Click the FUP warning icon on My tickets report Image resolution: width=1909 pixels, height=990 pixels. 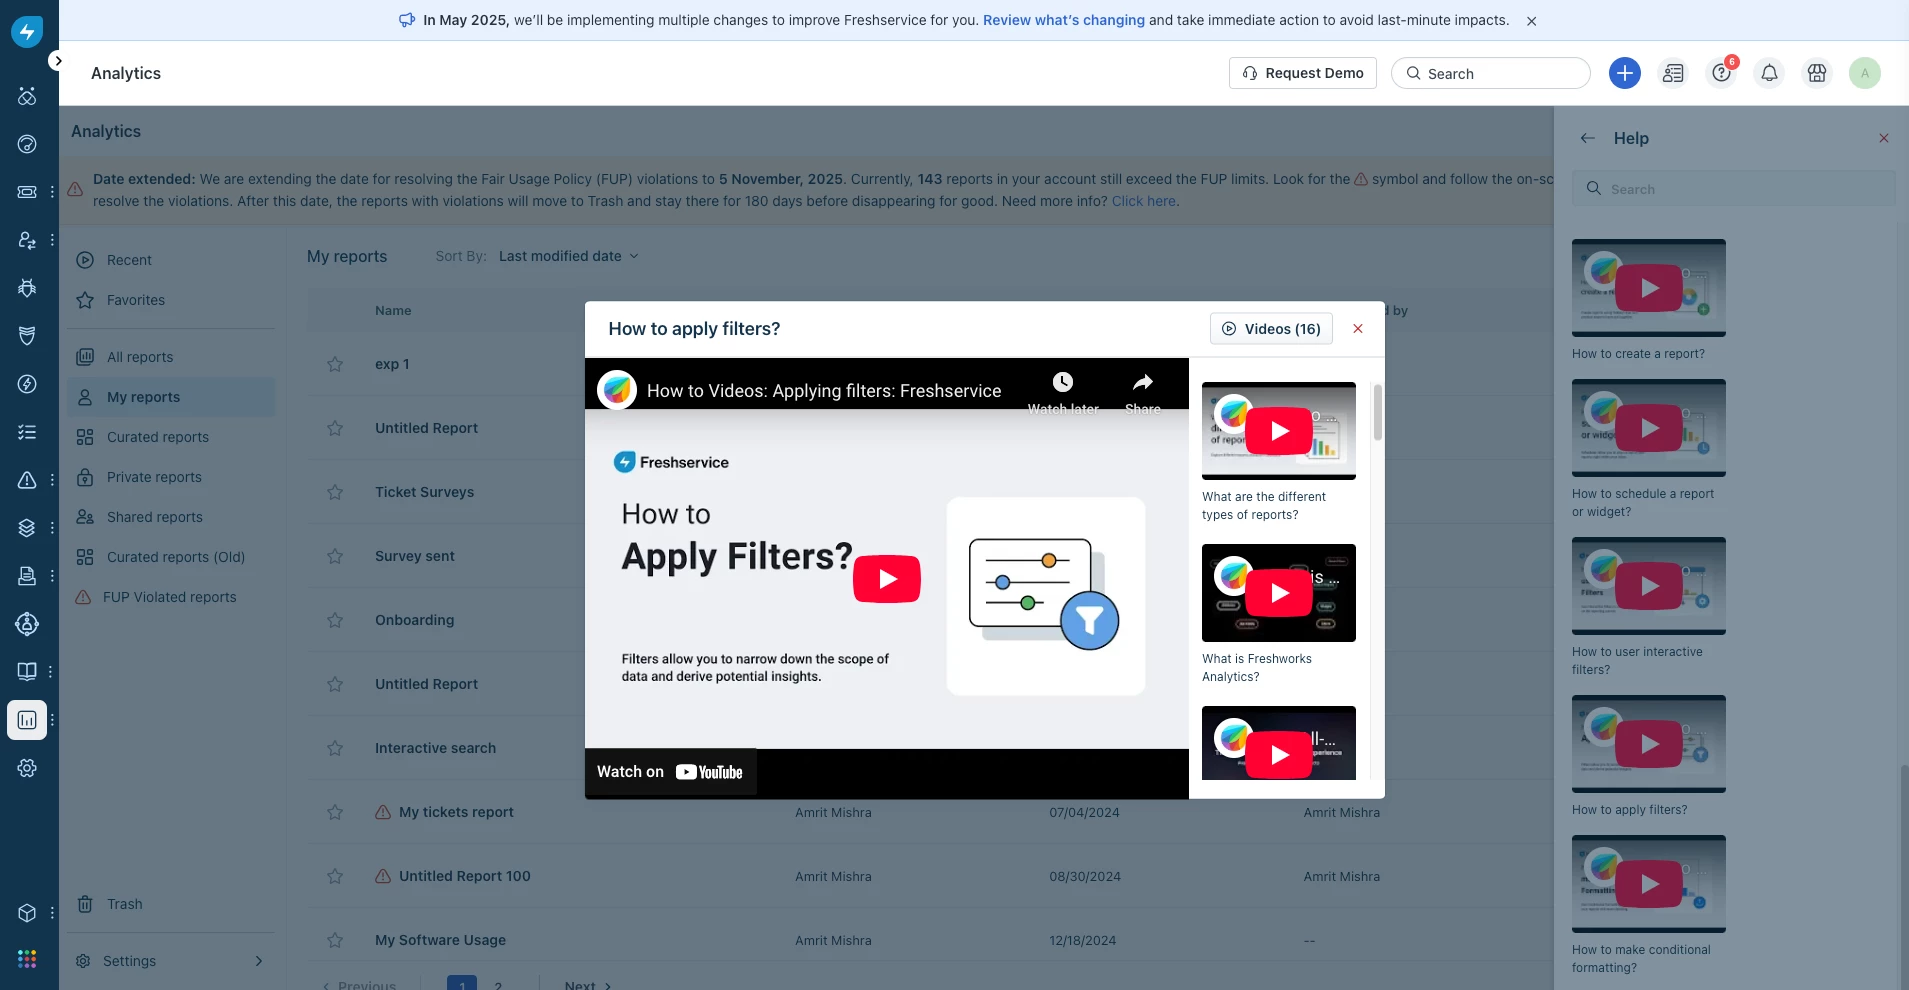pyautogui.click(x=383, y=812)
